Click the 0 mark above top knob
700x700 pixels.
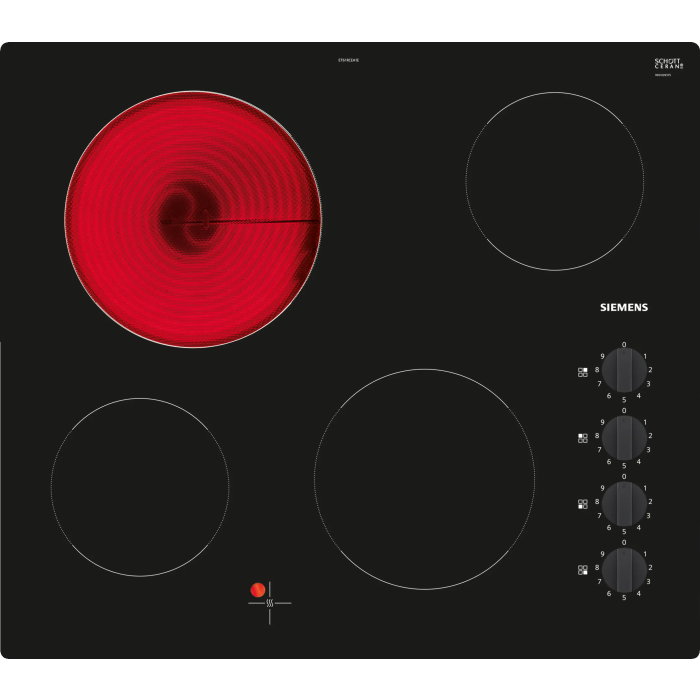(624, 345)
